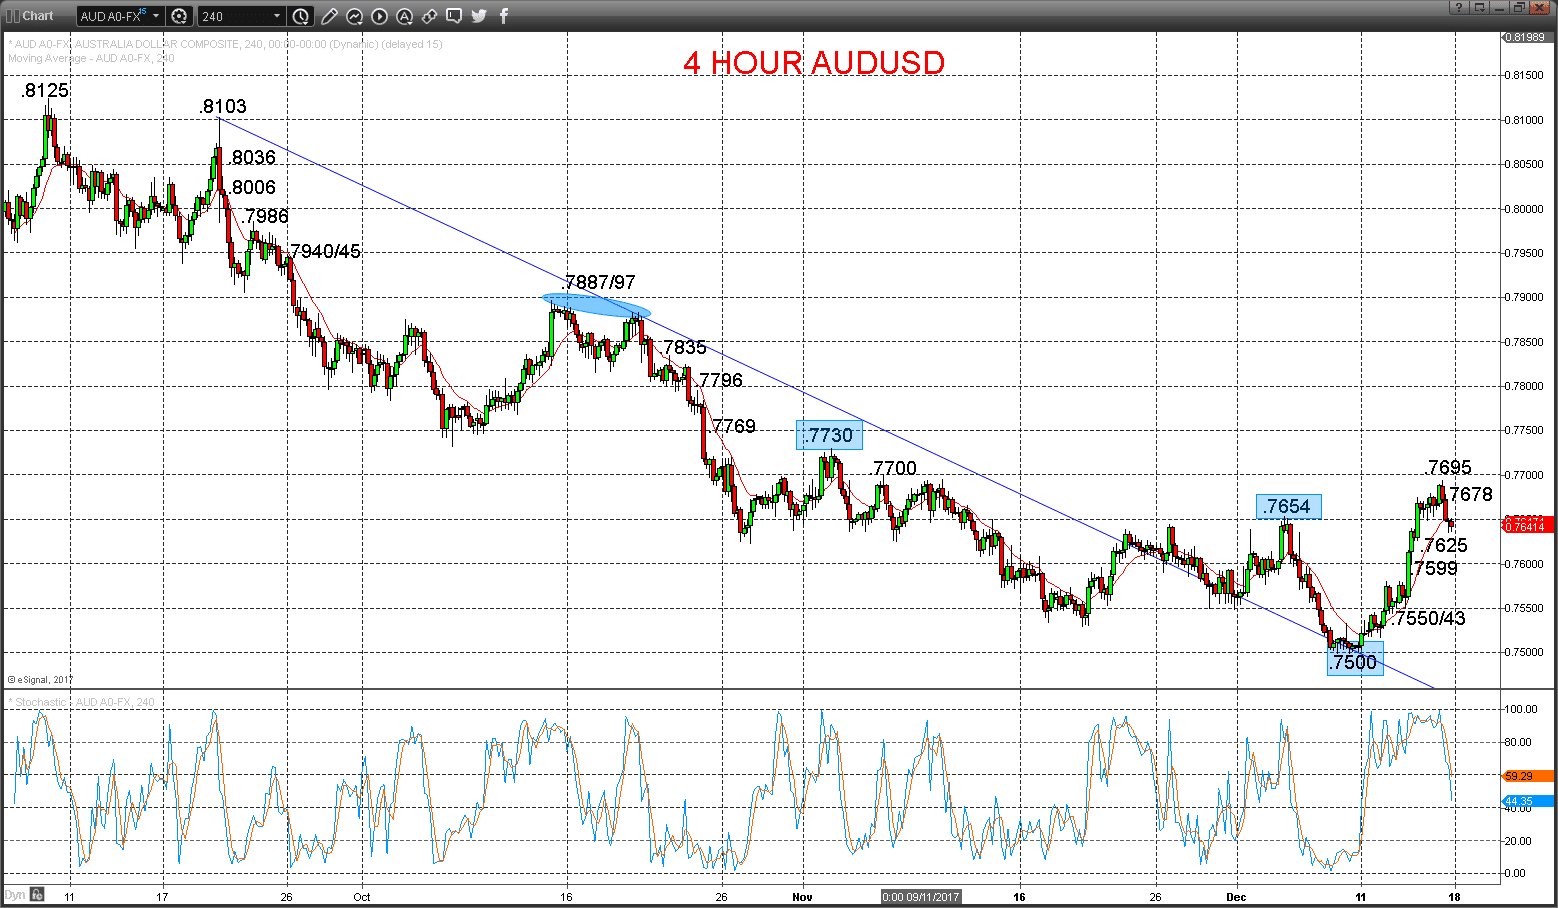1558x908 pixels.
Task: Click the 0.78000 price axis label
Action: tap(1525, 386)
